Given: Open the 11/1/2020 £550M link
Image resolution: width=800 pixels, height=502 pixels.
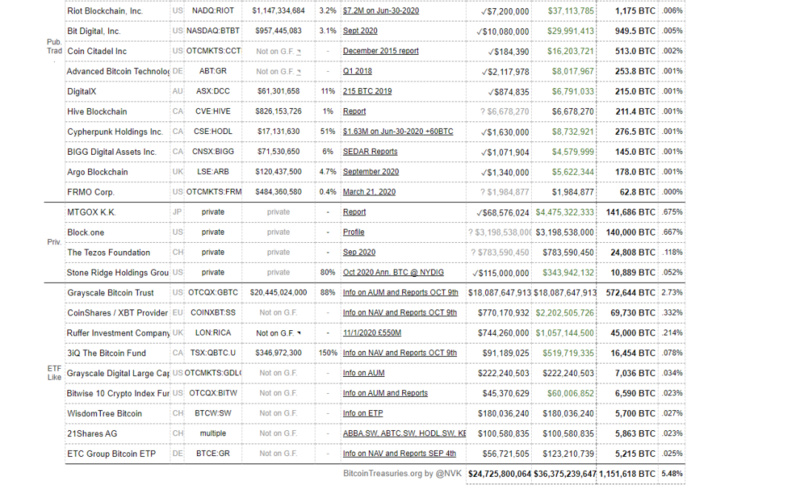Looking at the screenshot, I should [x=372, y=333].
